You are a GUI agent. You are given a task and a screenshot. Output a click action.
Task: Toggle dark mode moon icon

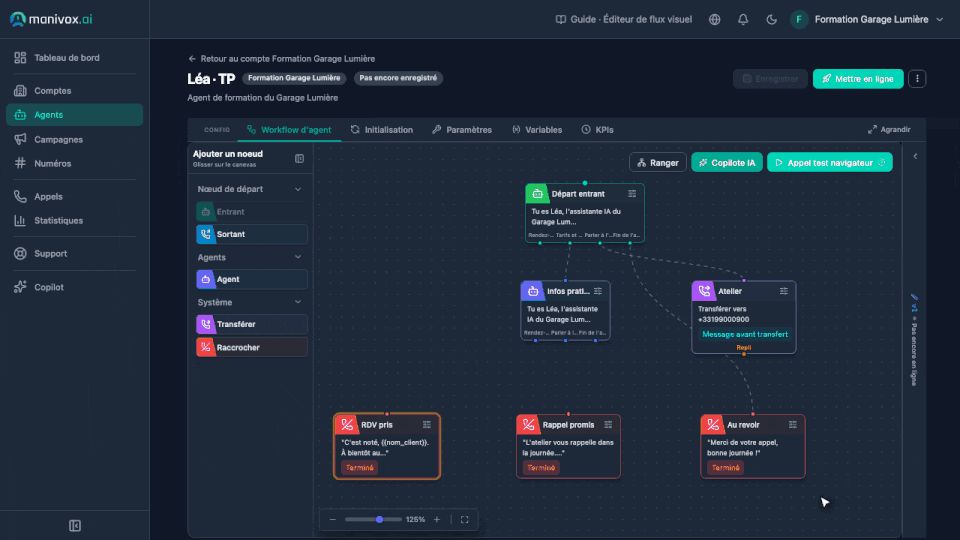pos(771,19)
